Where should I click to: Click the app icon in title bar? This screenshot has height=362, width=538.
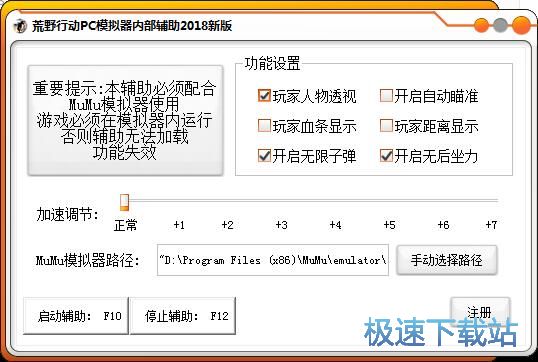[20, 26]
